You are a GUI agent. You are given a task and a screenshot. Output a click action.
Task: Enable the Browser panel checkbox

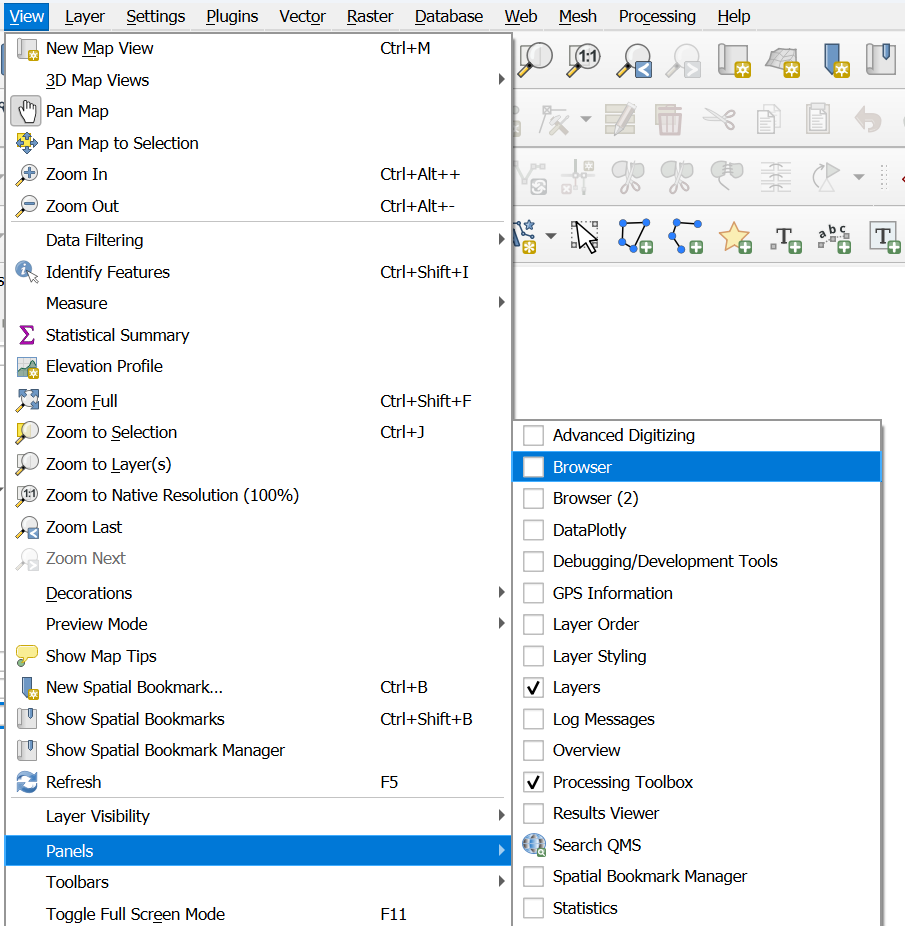point(534,467)
